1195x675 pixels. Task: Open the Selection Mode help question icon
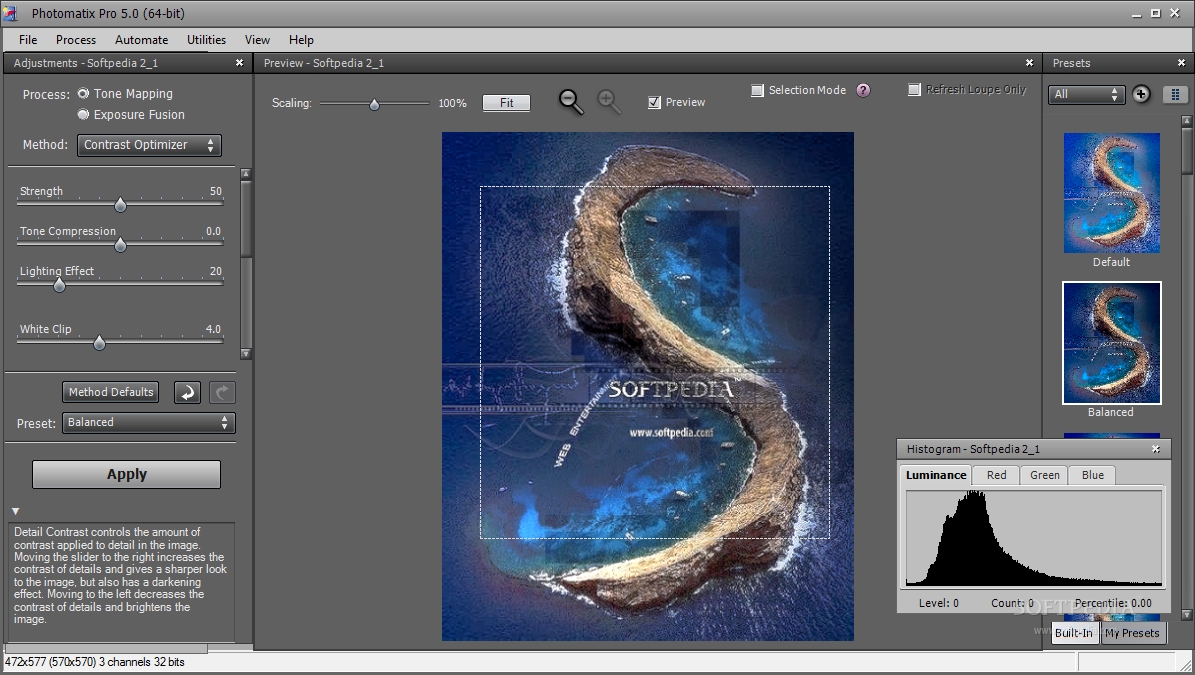point(863,91)
